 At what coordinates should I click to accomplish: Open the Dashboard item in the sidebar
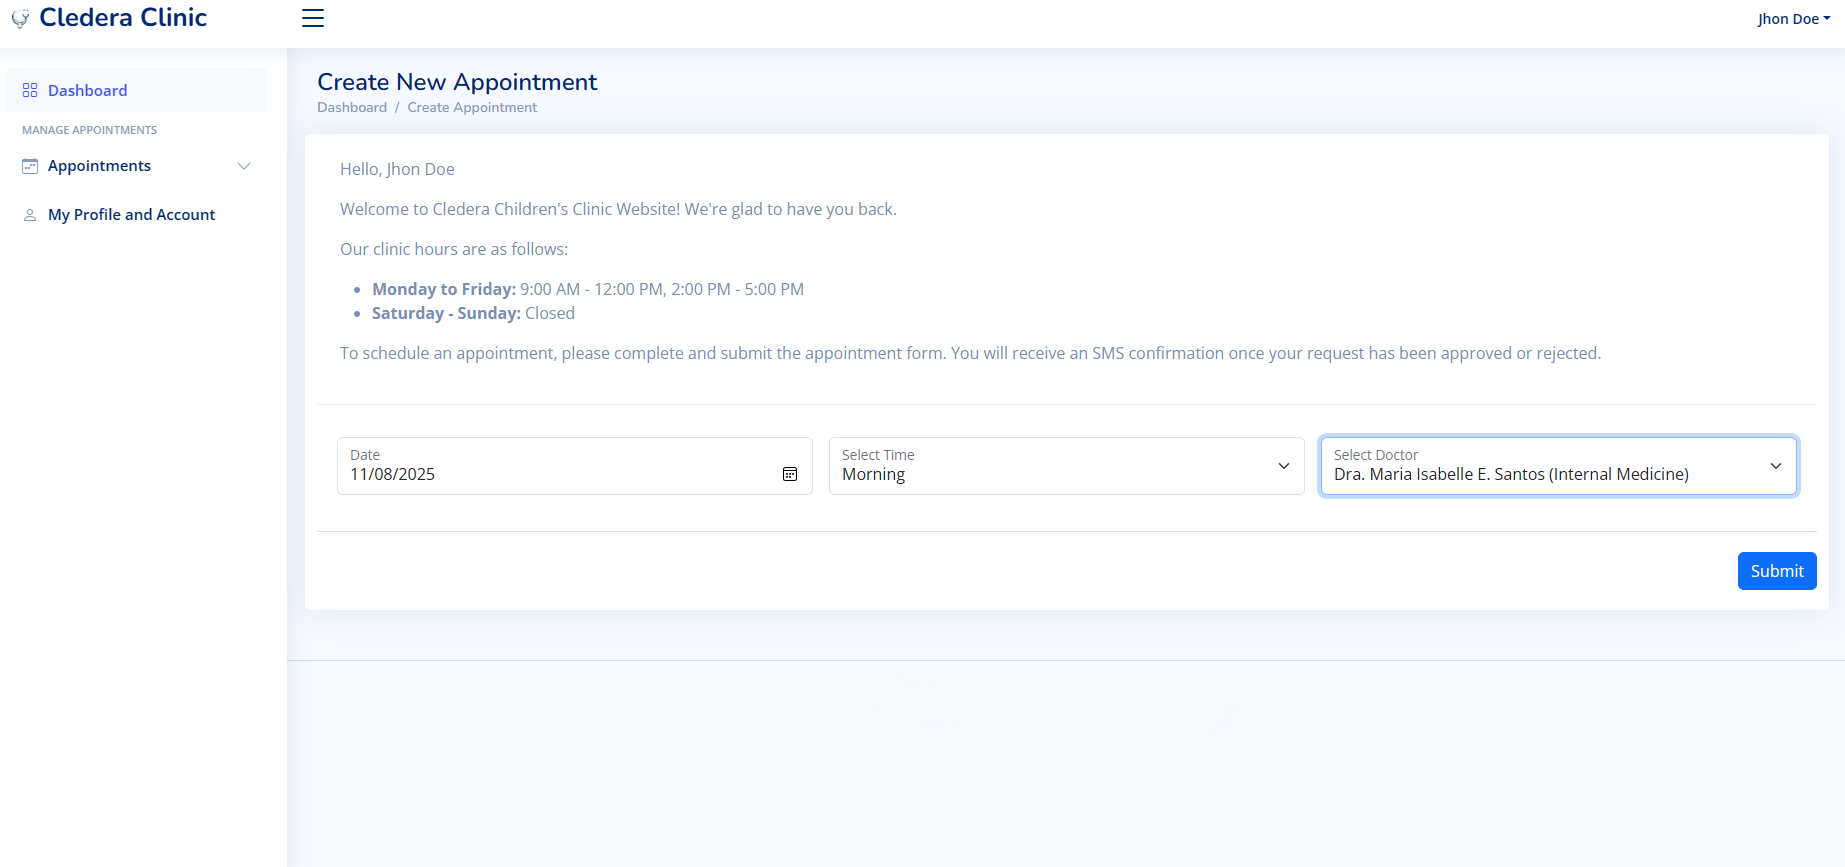[x=88, y=90]
